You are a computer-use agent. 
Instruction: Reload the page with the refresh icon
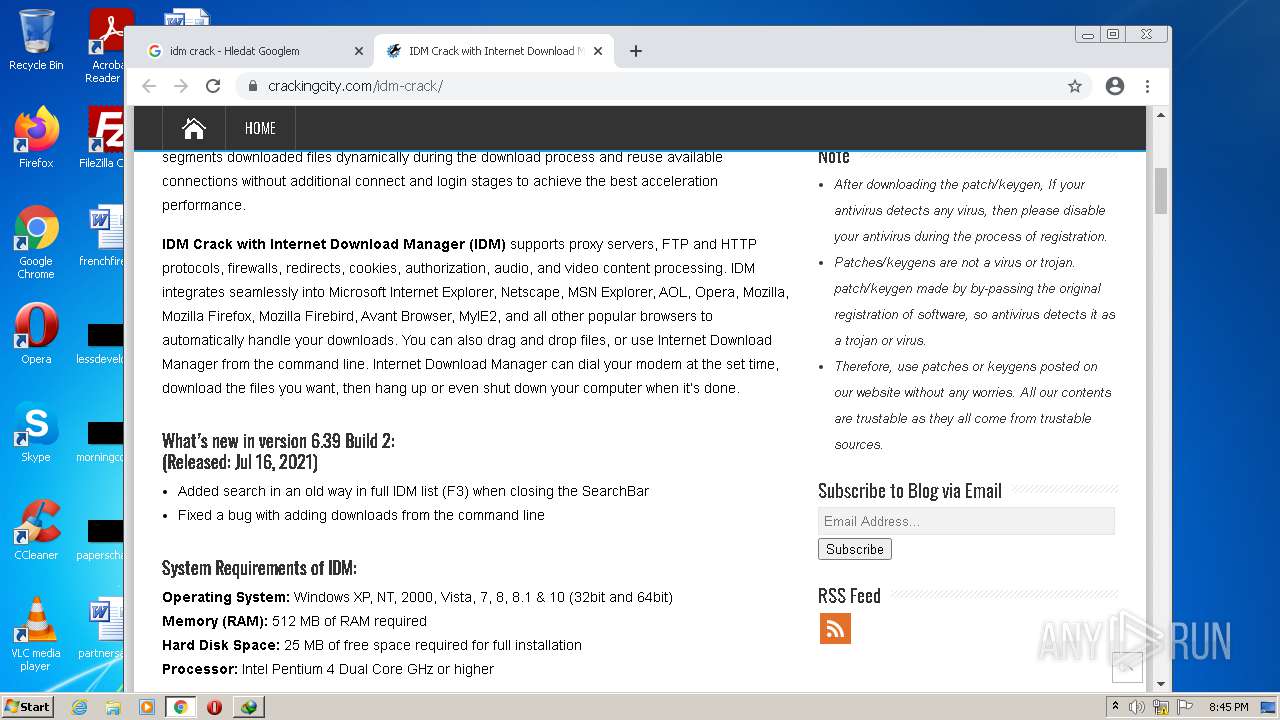click(x=213, y=86)
